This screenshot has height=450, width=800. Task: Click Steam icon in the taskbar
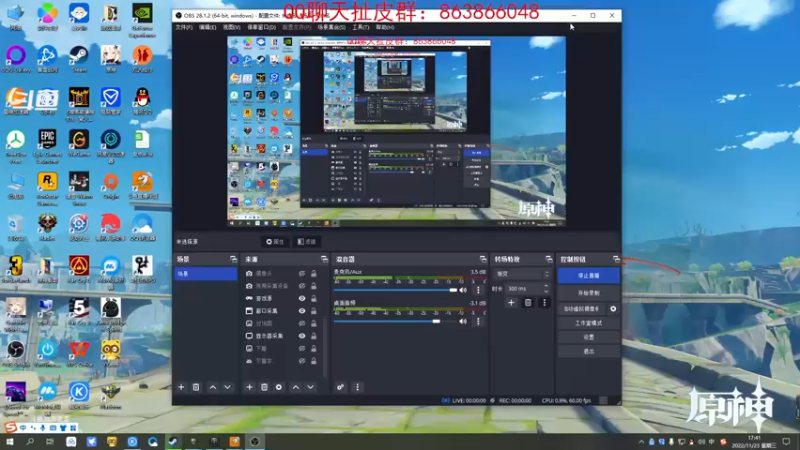173,441
